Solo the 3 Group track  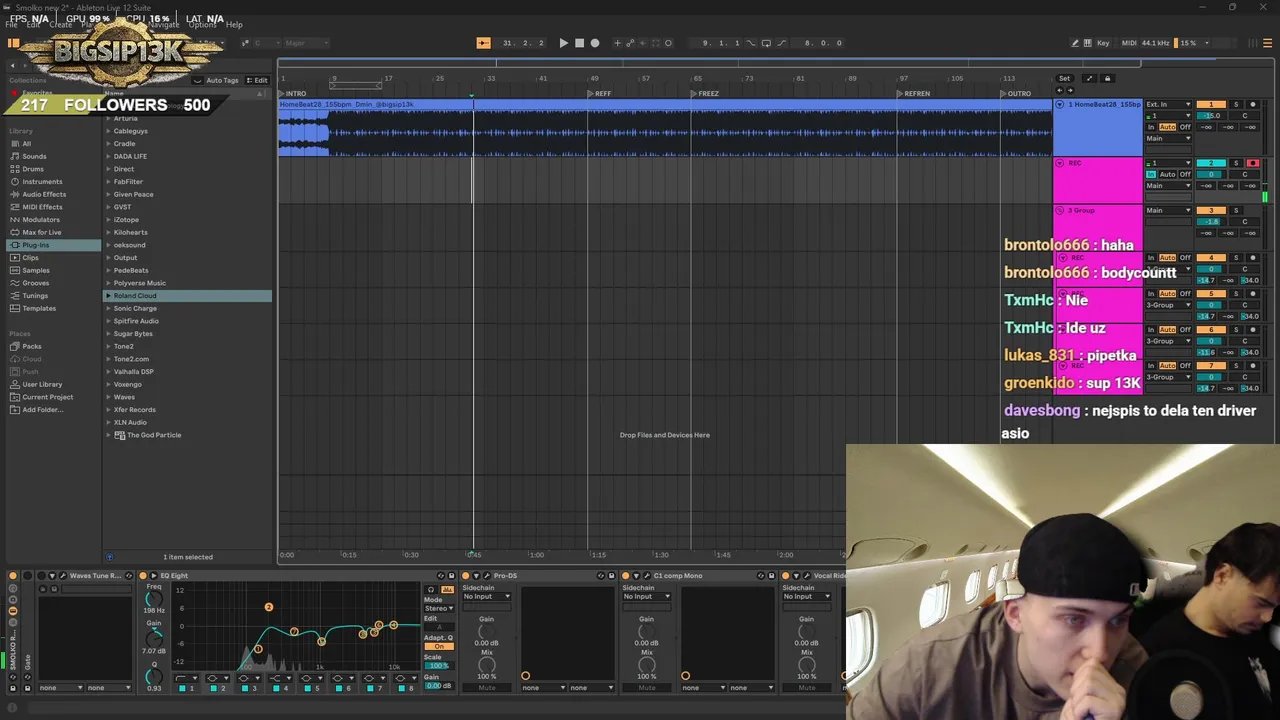coord(1236,211)
